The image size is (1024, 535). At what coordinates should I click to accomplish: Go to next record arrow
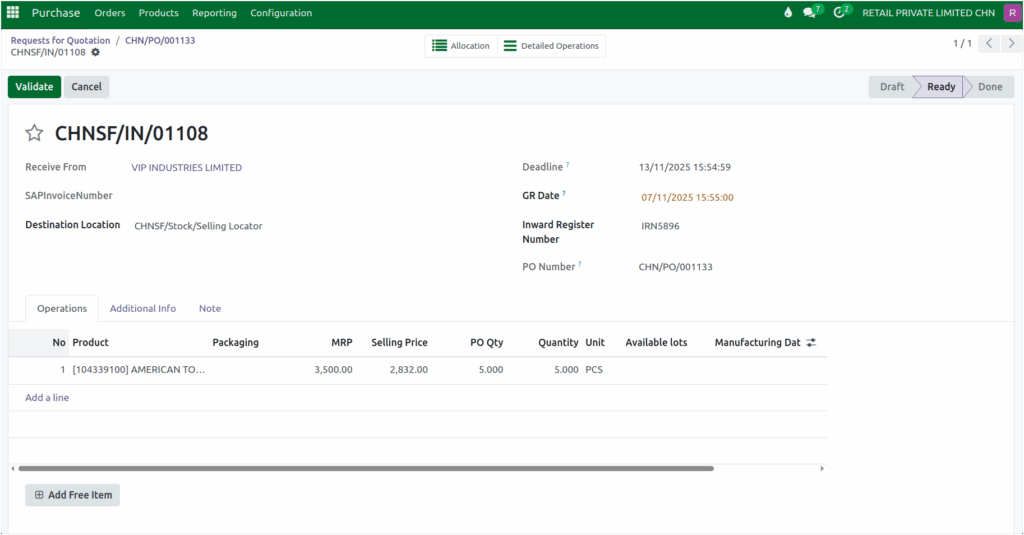[x=1011, y=44]
